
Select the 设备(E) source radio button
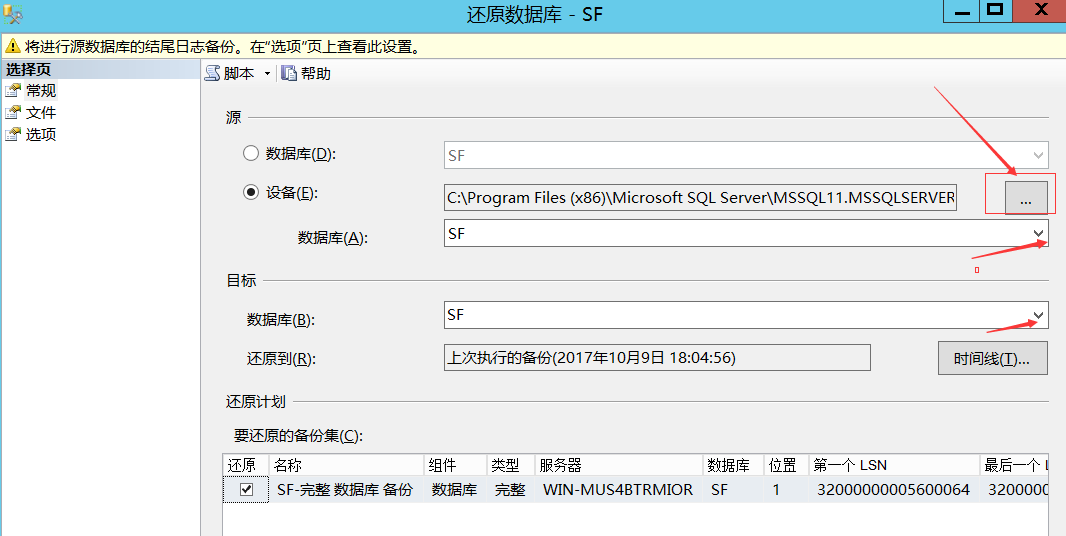click(251, 193)
